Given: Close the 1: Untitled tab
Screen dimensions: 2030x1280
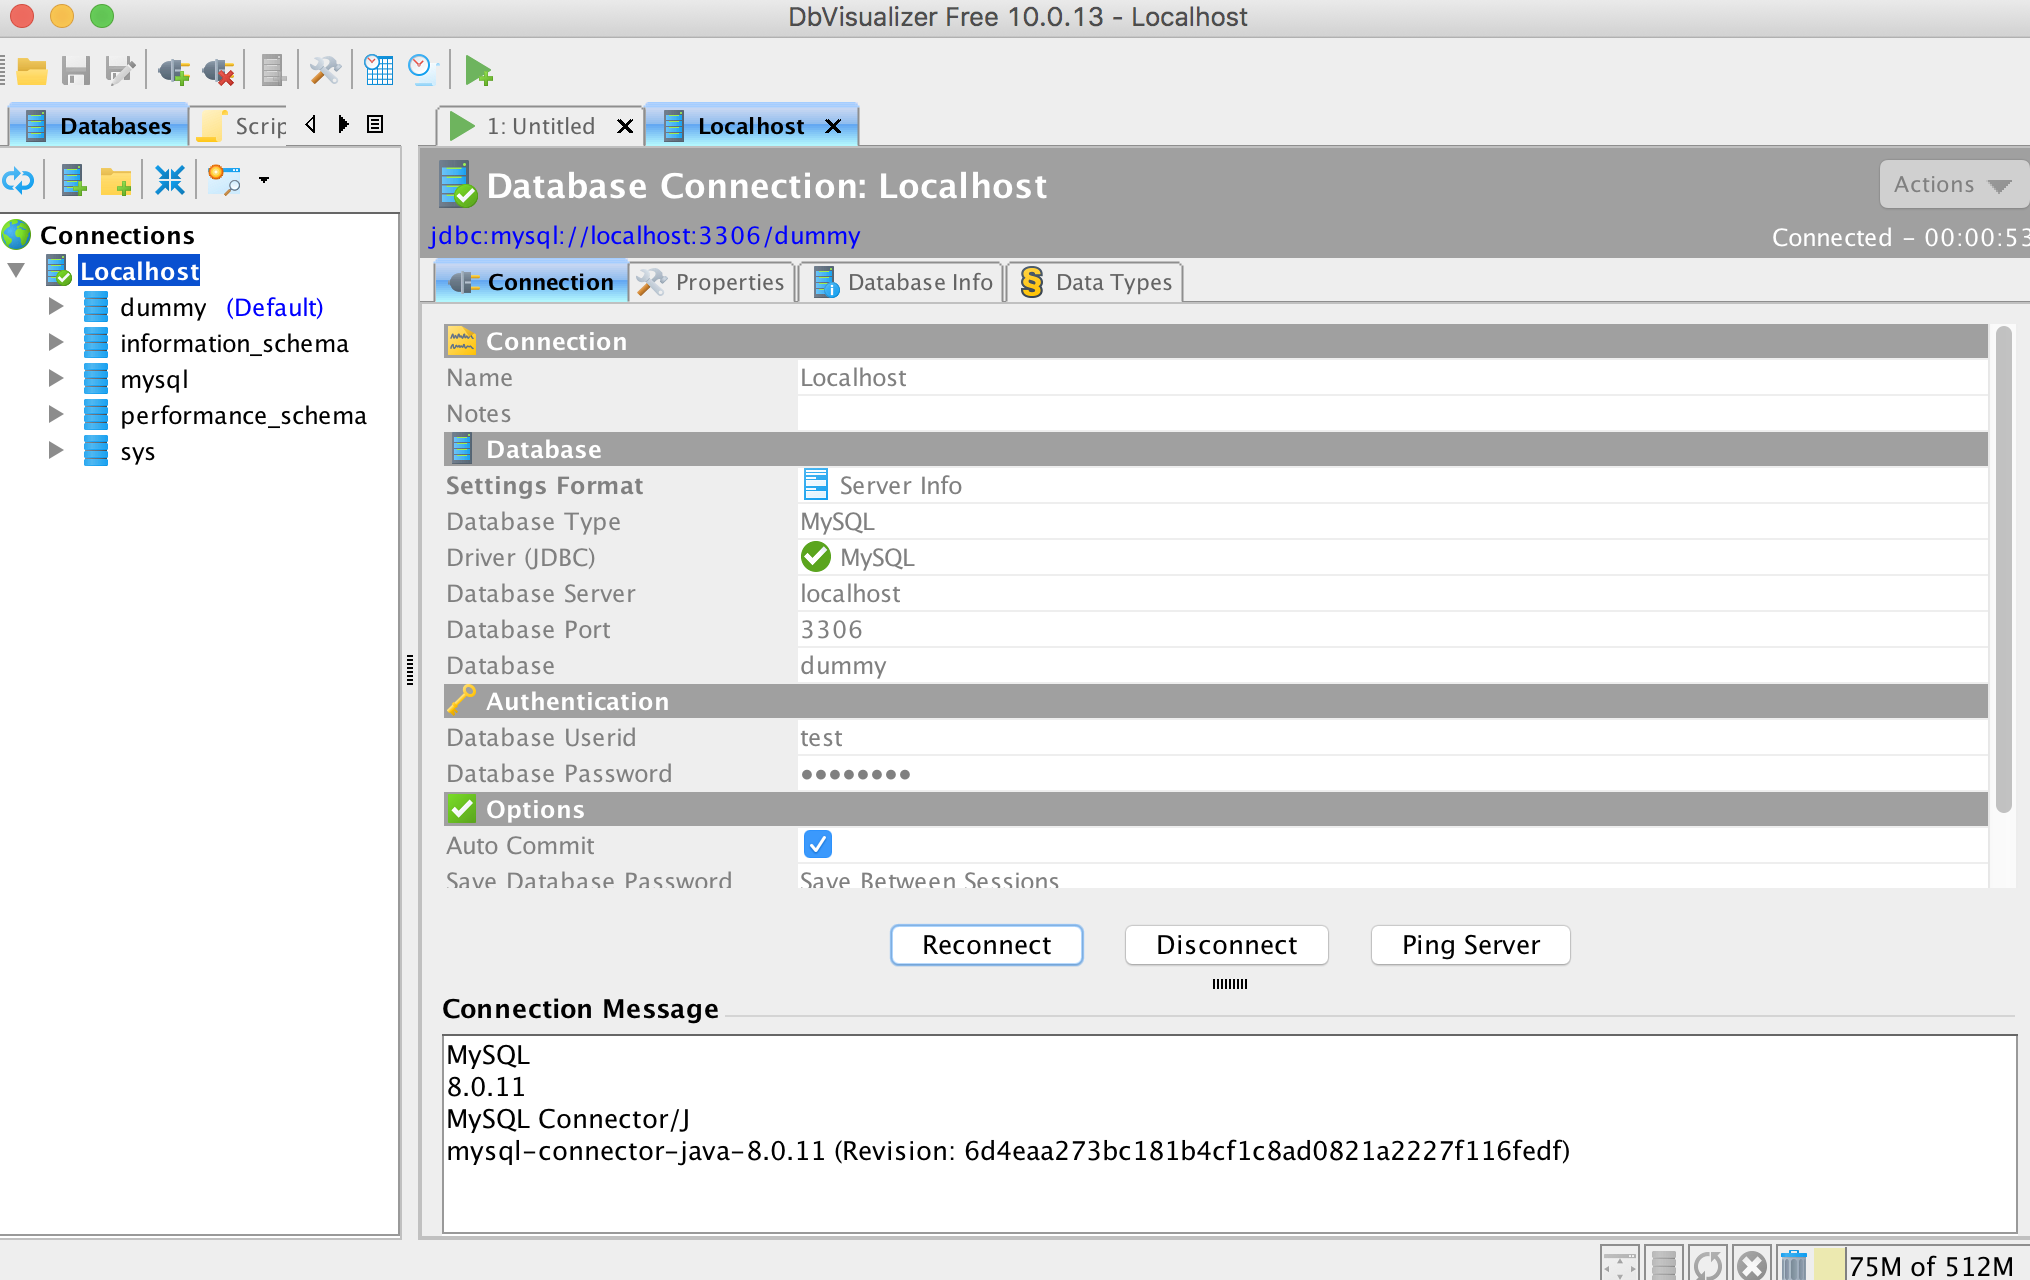Looking at the screenshot, I should tap(625, 126).
